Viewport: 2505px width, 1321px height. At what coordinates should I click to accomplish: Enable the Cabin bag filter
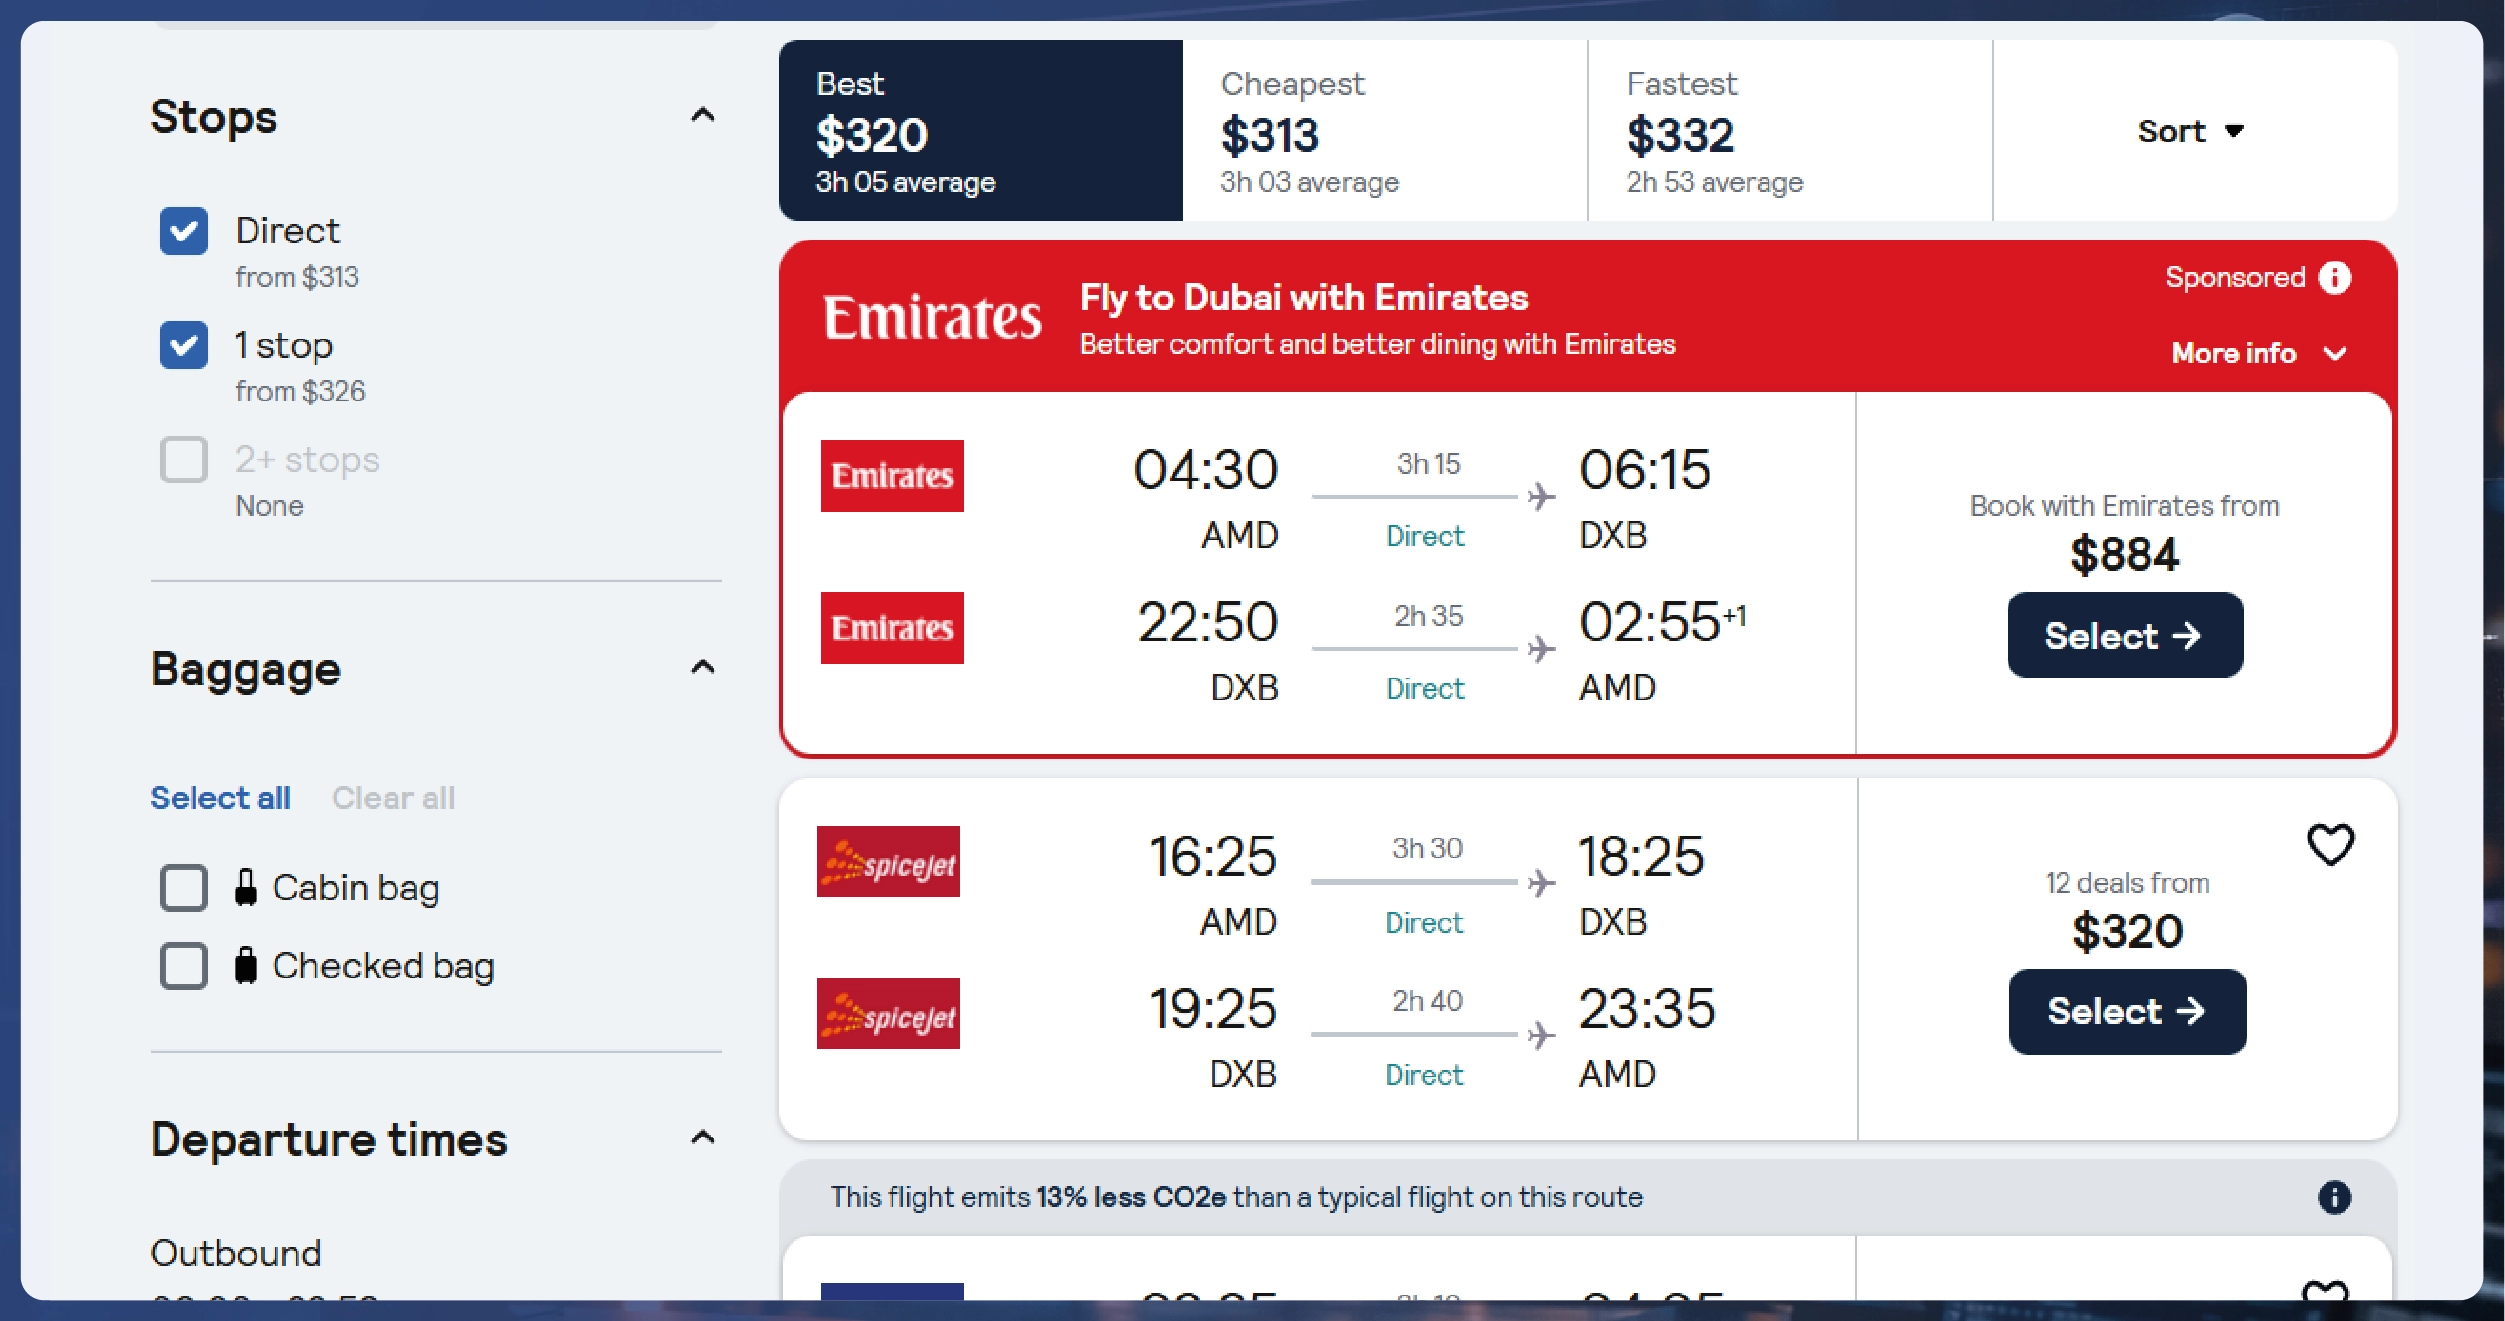(x=184, y=888)
